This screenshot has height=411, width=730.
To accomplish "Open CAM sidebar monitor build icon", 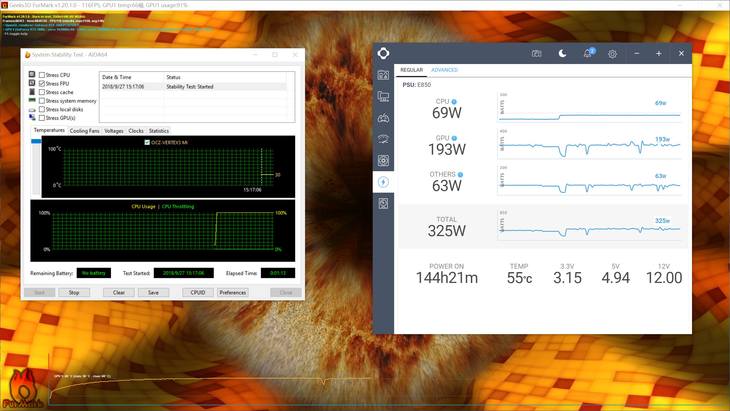I will click(x=383, y=96).
